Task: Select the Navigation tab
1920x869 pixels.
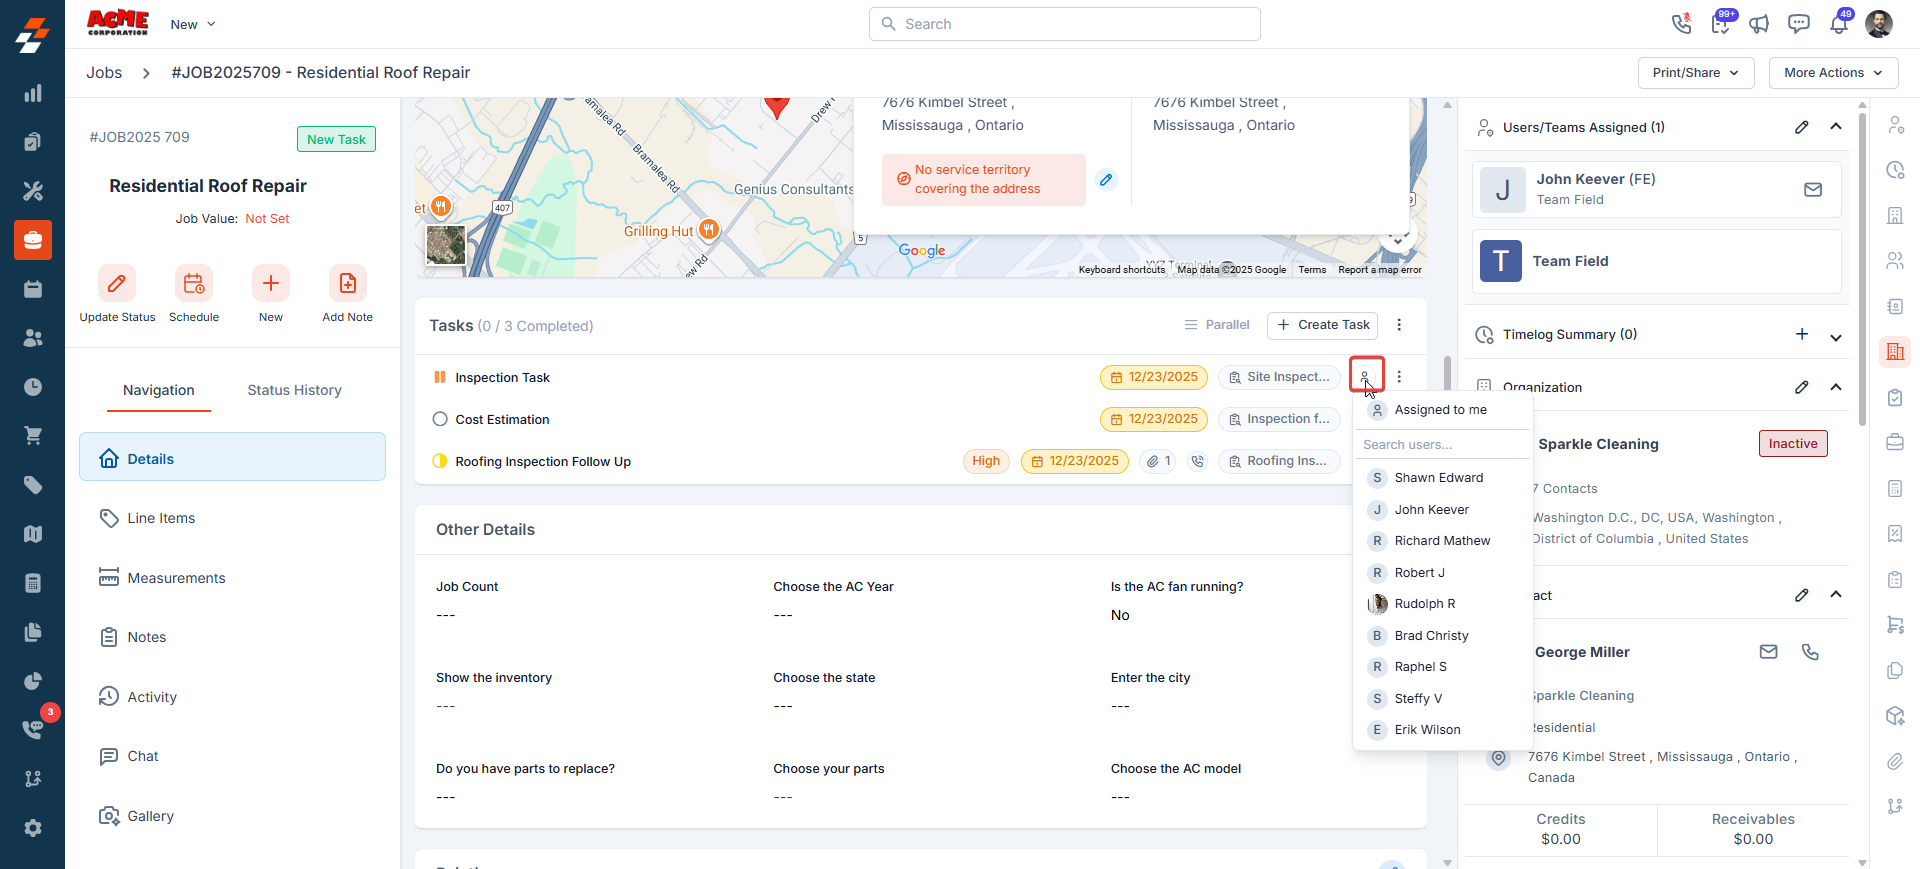Action: (x=159, y=390)
